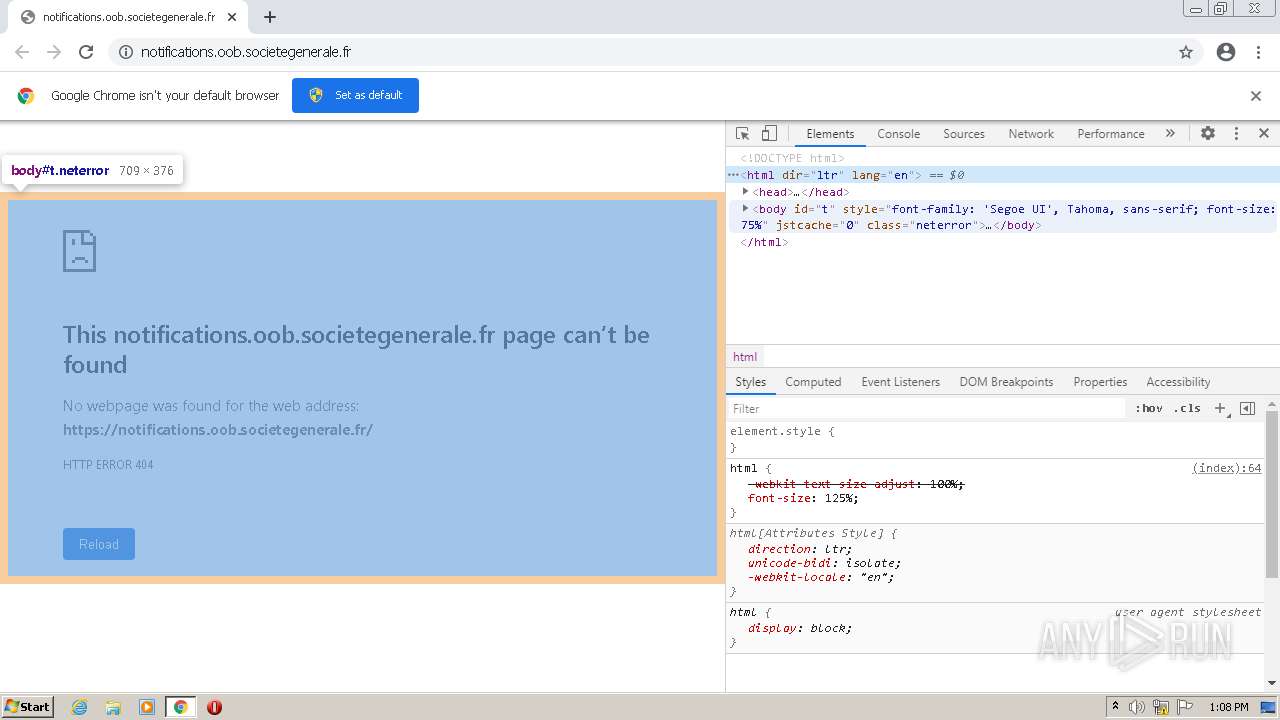The height and width of the screenshot is (720, 1280).
Task: Open the Computed styles tab
Action: [813, 382]
